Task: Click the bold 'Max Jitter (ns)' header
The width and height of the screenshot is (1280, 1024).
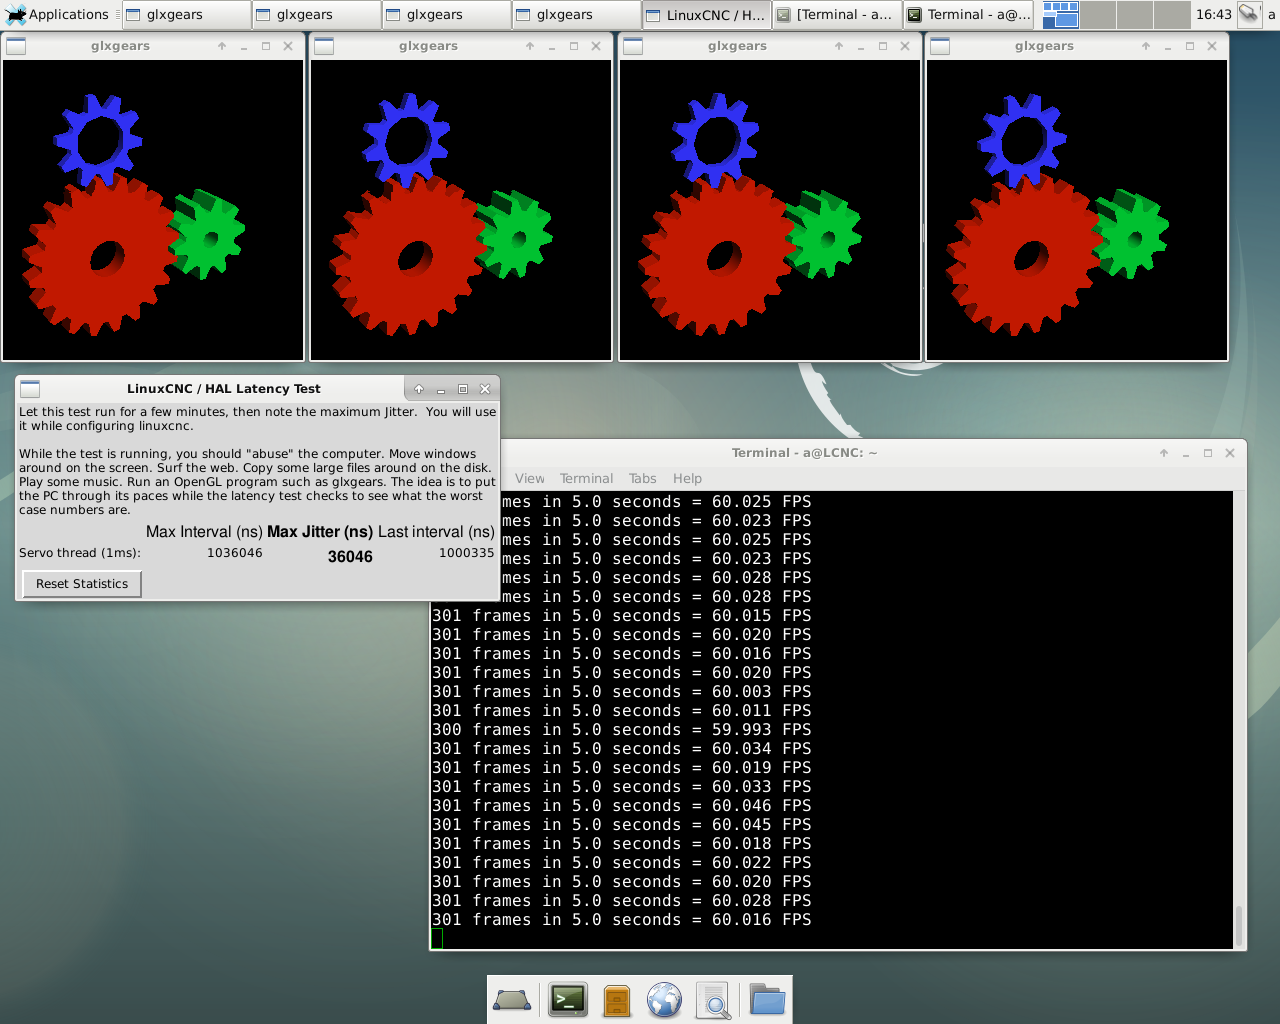Action: [x=320, y=532]
